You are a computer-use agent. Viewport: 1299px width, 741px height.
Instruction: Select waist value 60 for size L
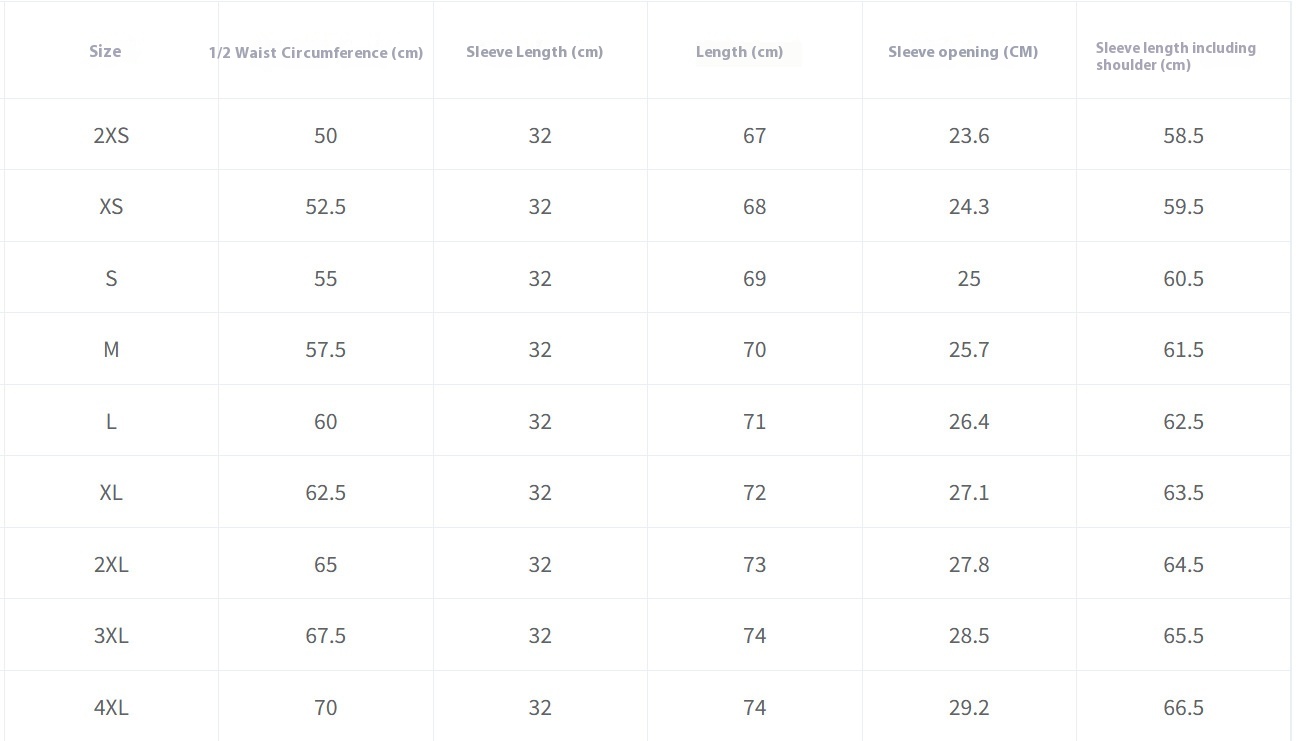coord(326,422)
